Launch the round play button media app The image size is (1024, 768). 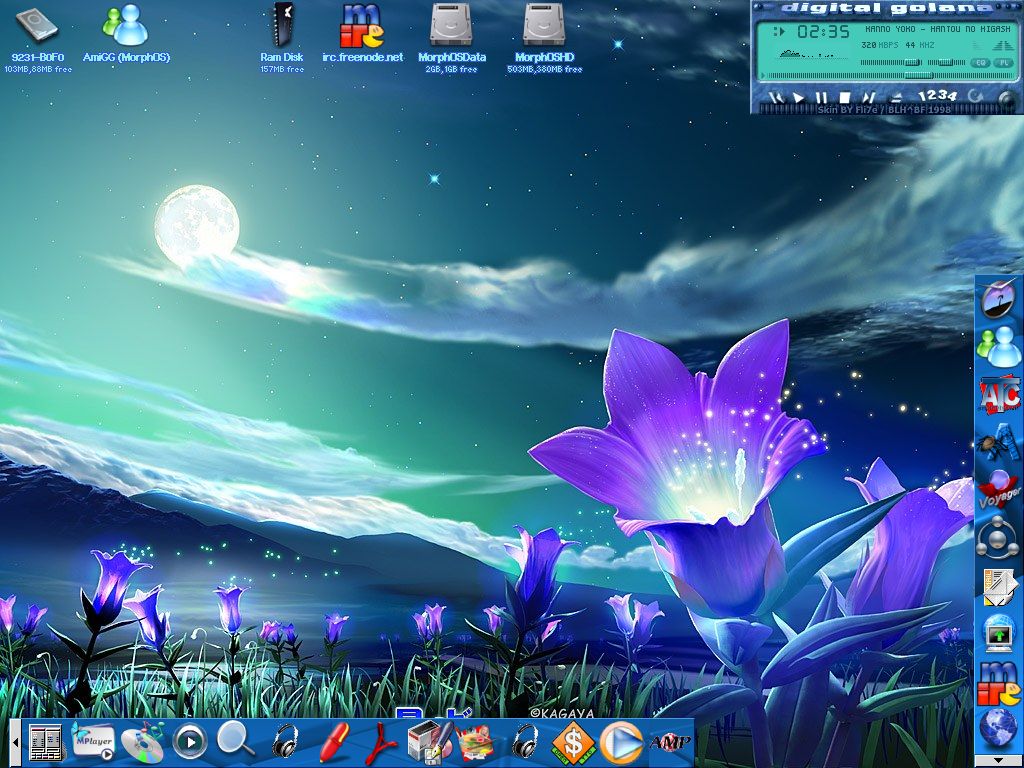click(190, 743)
